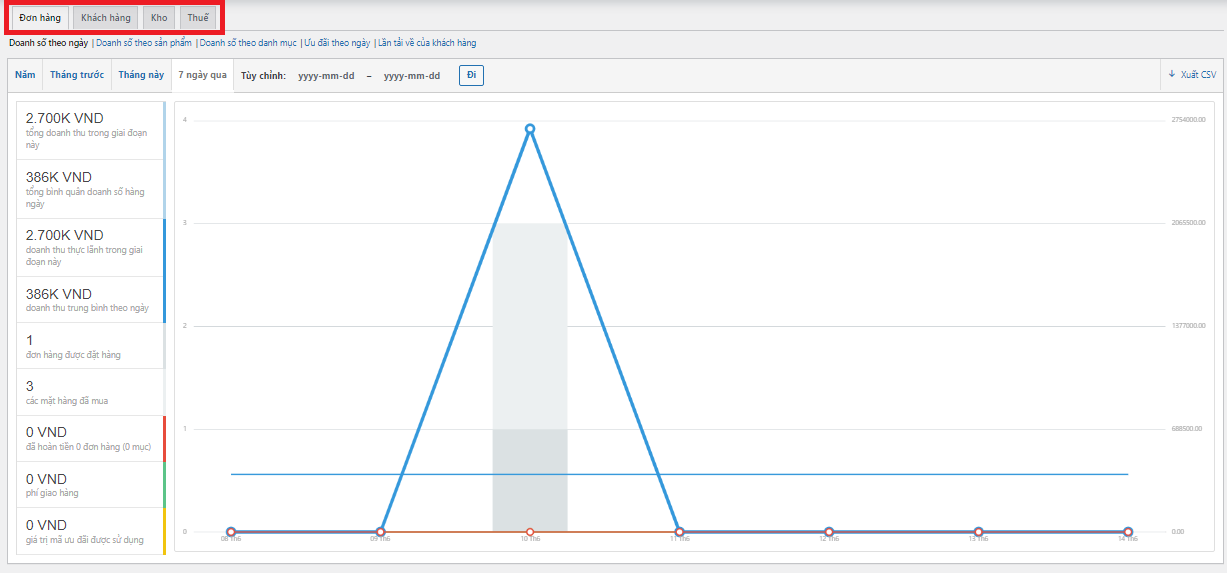Open Doanh số theo sản phẩm report
The height and width of the screenshot is (573, 1227).
[x=144, y=43]
